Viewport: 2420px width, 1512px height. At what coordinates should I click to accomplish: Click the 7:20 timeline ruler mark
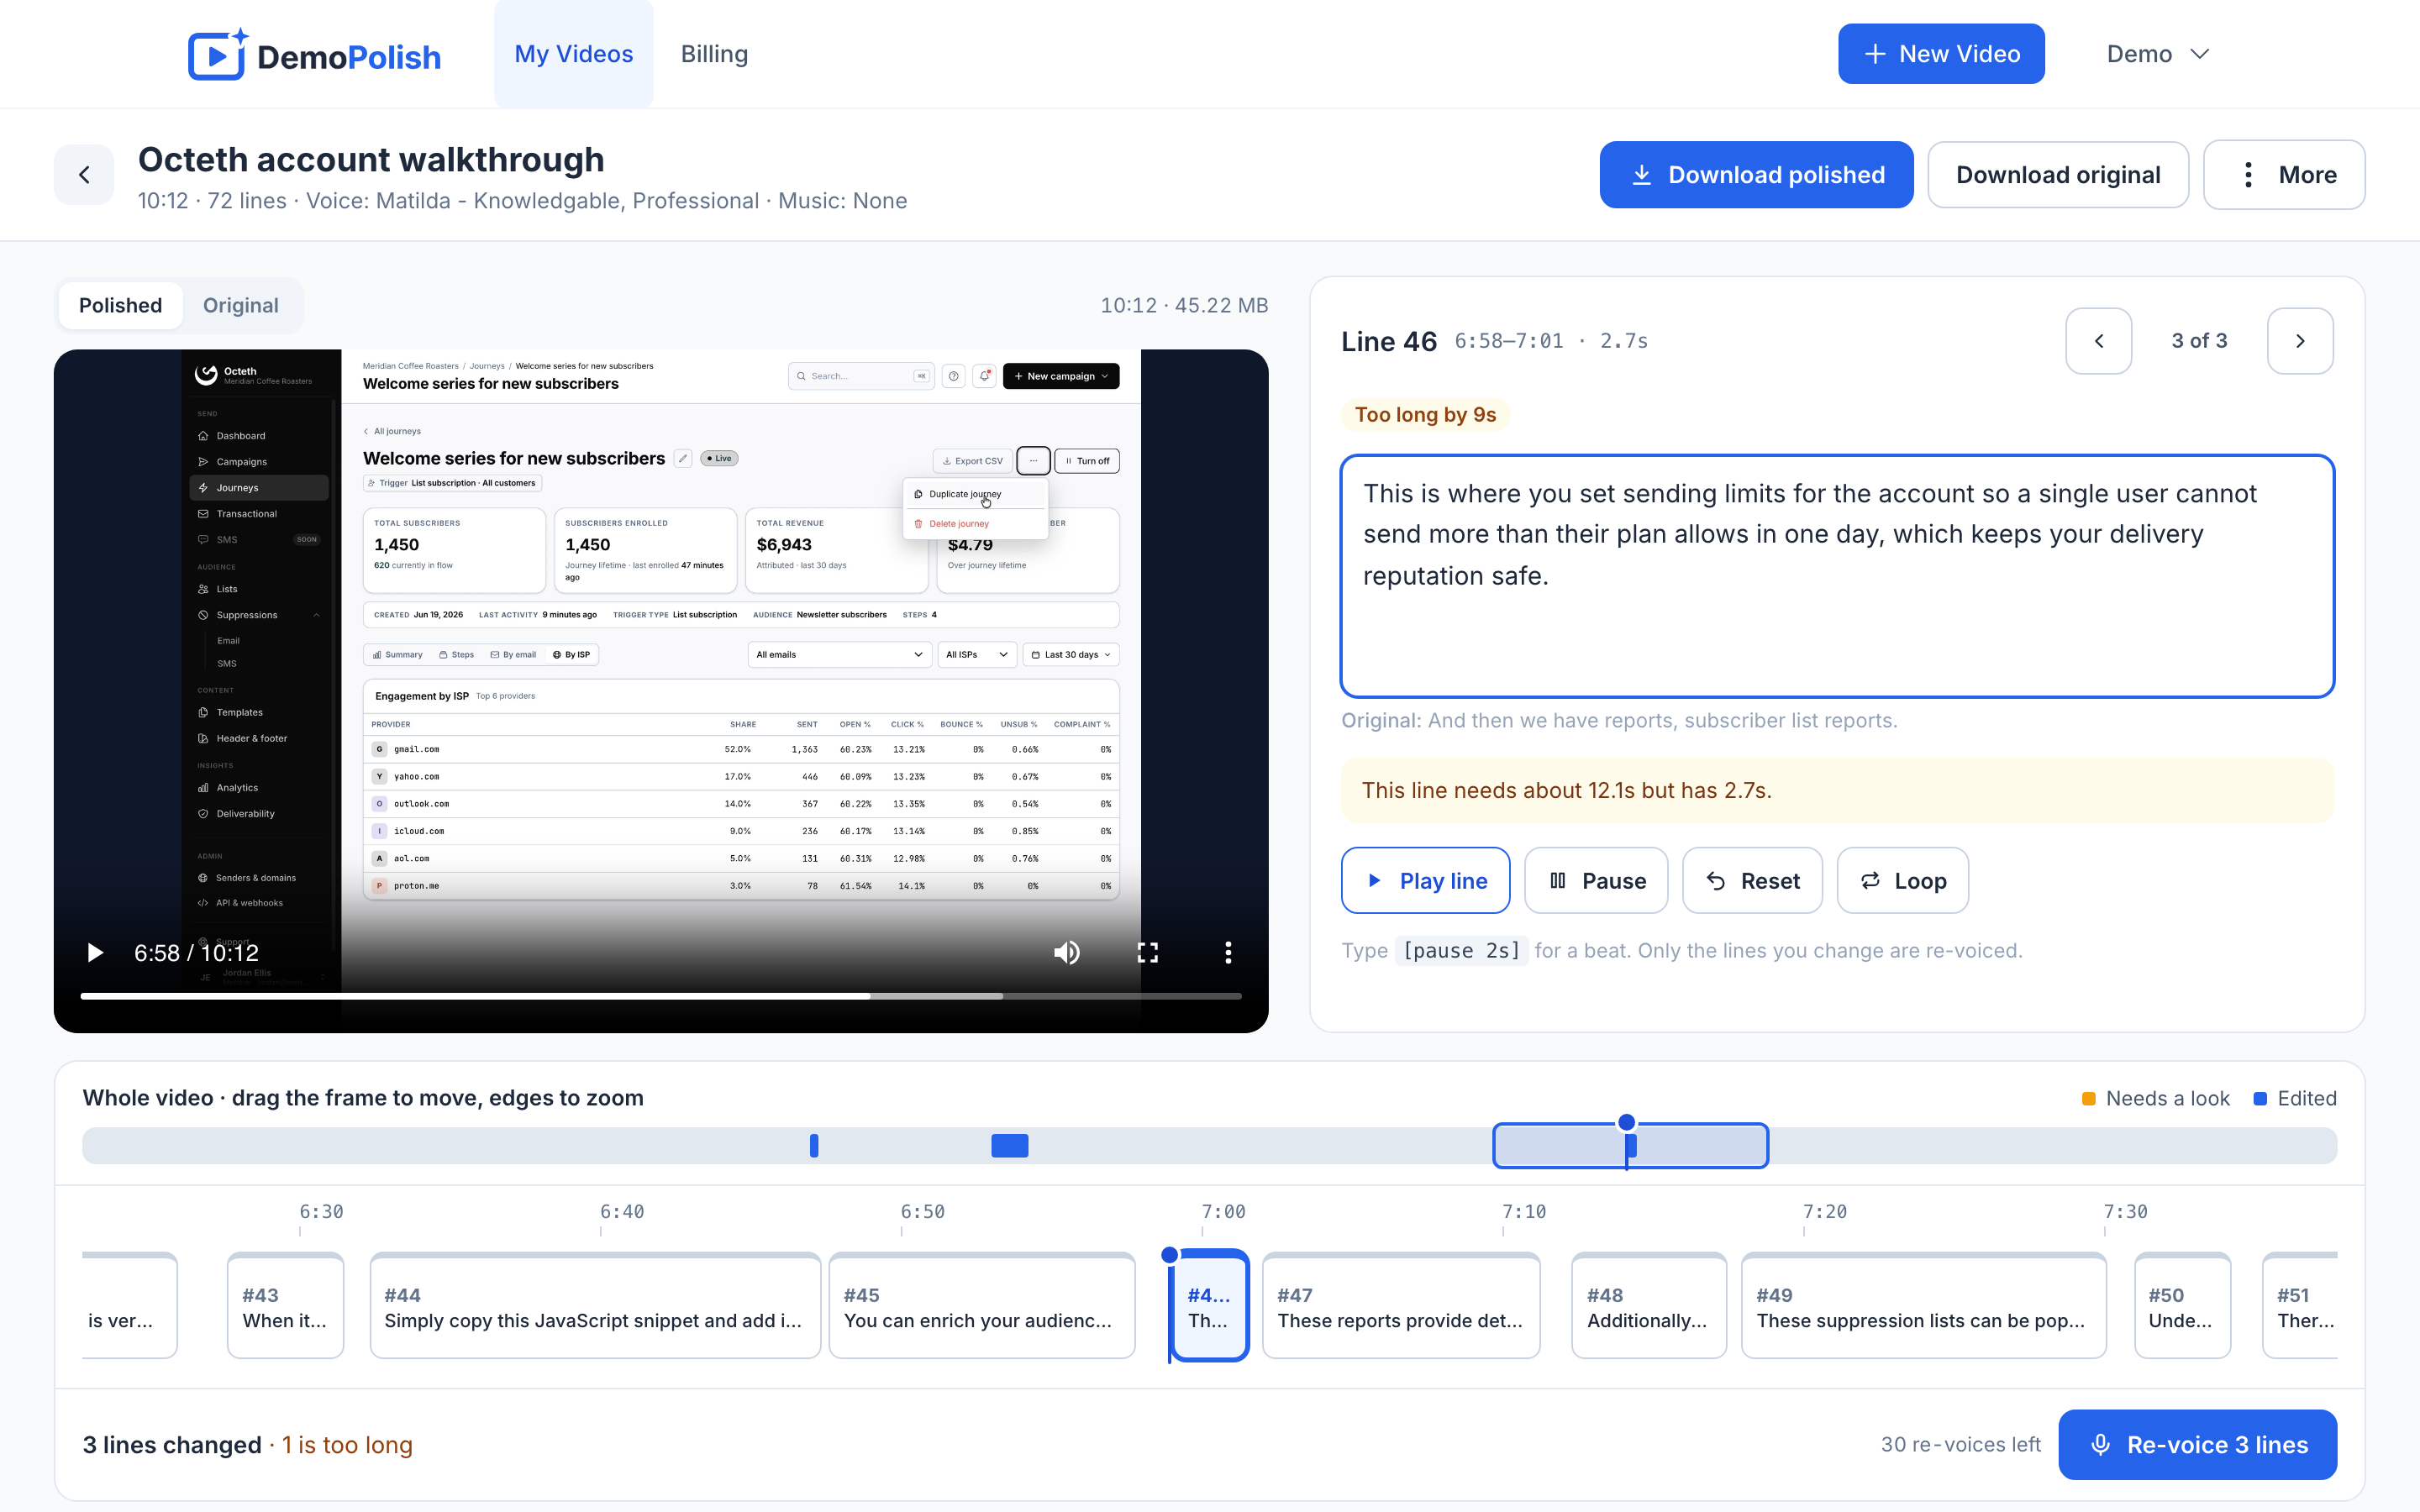(1824, 1212)
